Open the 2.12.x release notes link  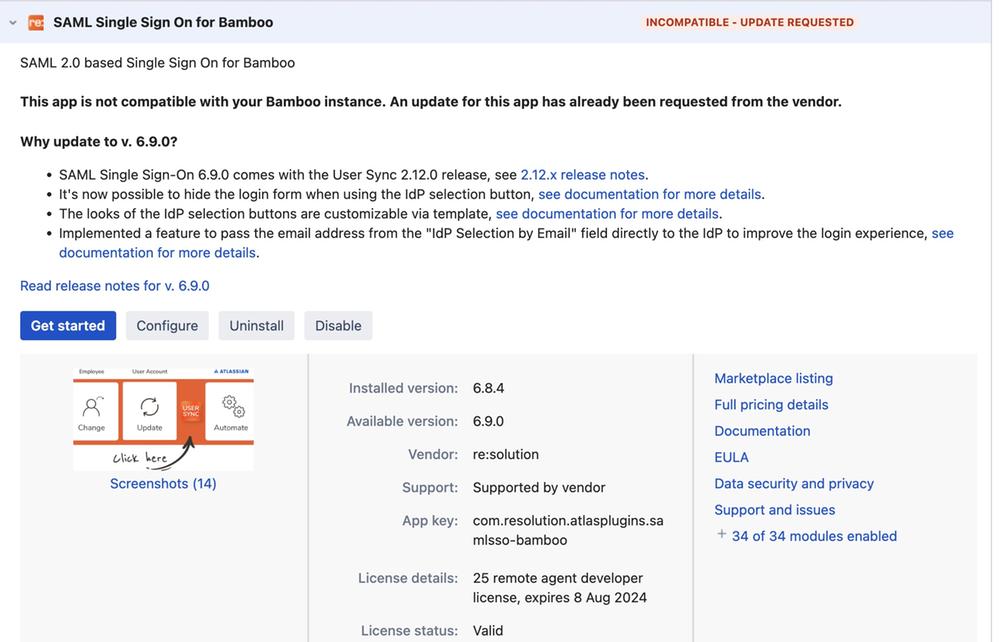click(582, 175)
